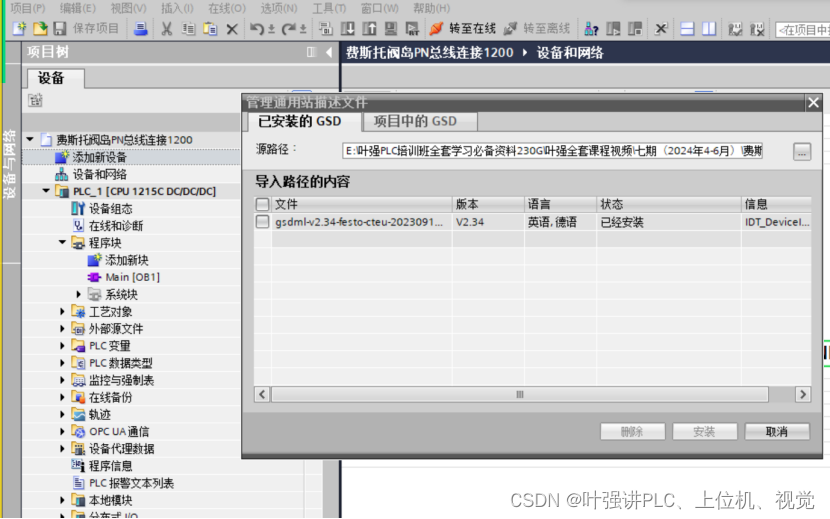
Task: Click the delete X icon in the toolbar
Action: pyautogui.click(x=232, y=29)
